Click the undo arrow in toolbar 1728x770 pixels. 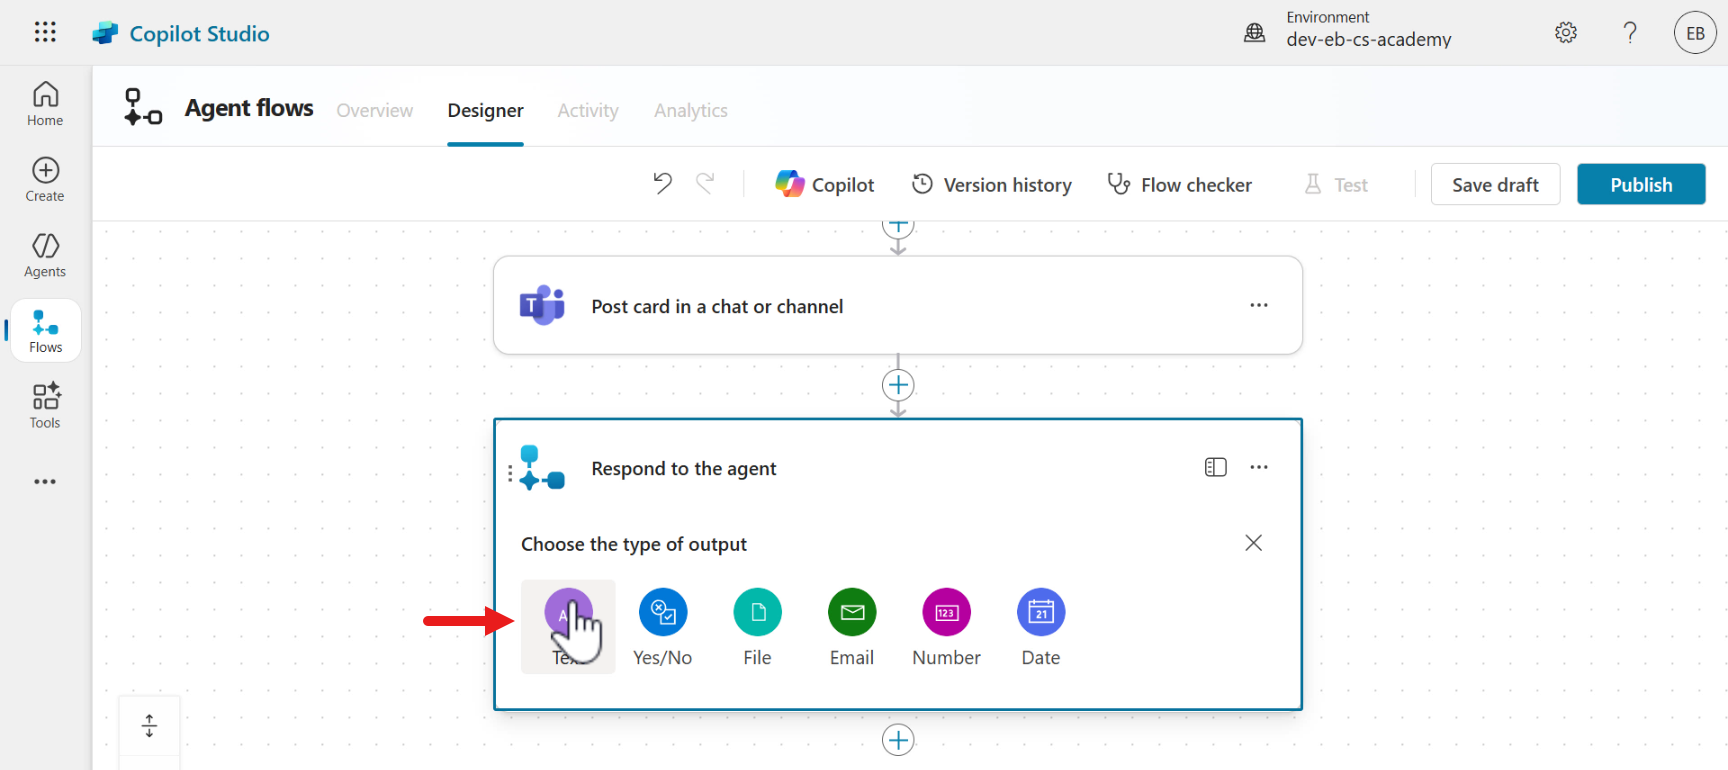pos(662,184)
